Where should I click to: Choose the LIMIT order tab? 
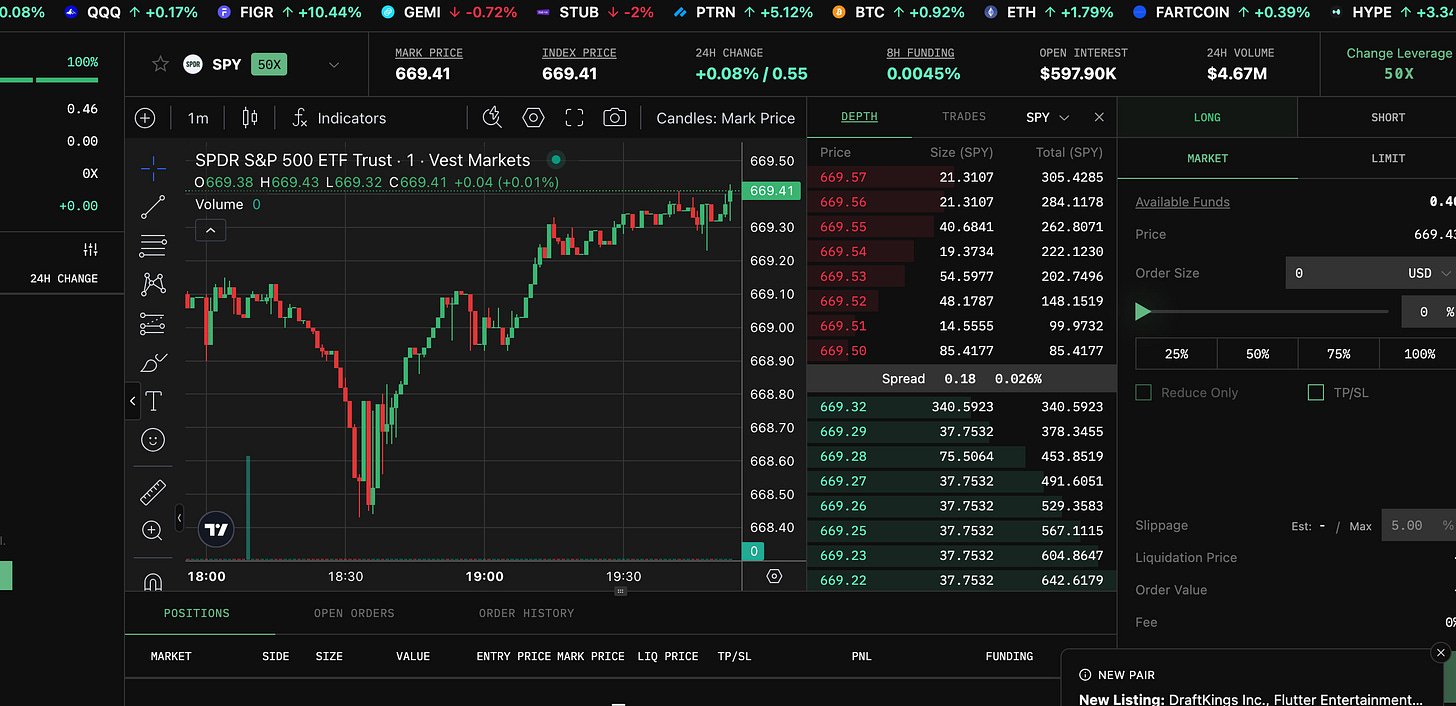point(1387,158)
